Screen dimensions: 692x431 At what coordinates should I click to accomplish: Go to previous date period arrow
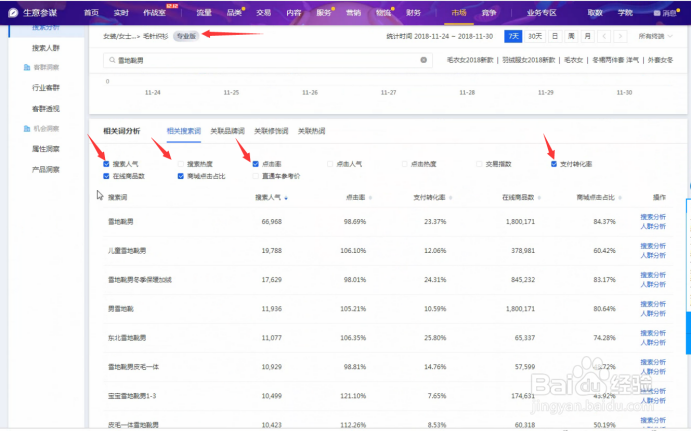[604, 36]
